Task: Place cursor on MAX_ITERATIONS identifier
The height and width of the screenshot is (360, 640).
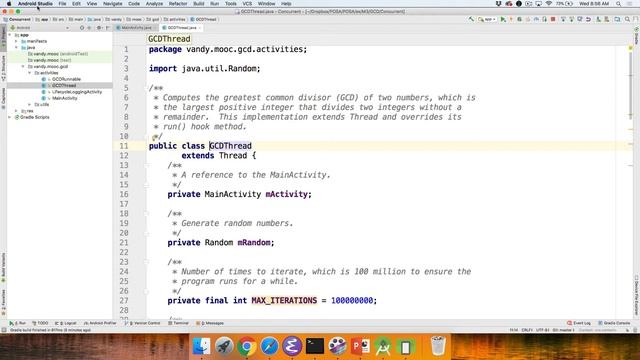Action: 284,300
